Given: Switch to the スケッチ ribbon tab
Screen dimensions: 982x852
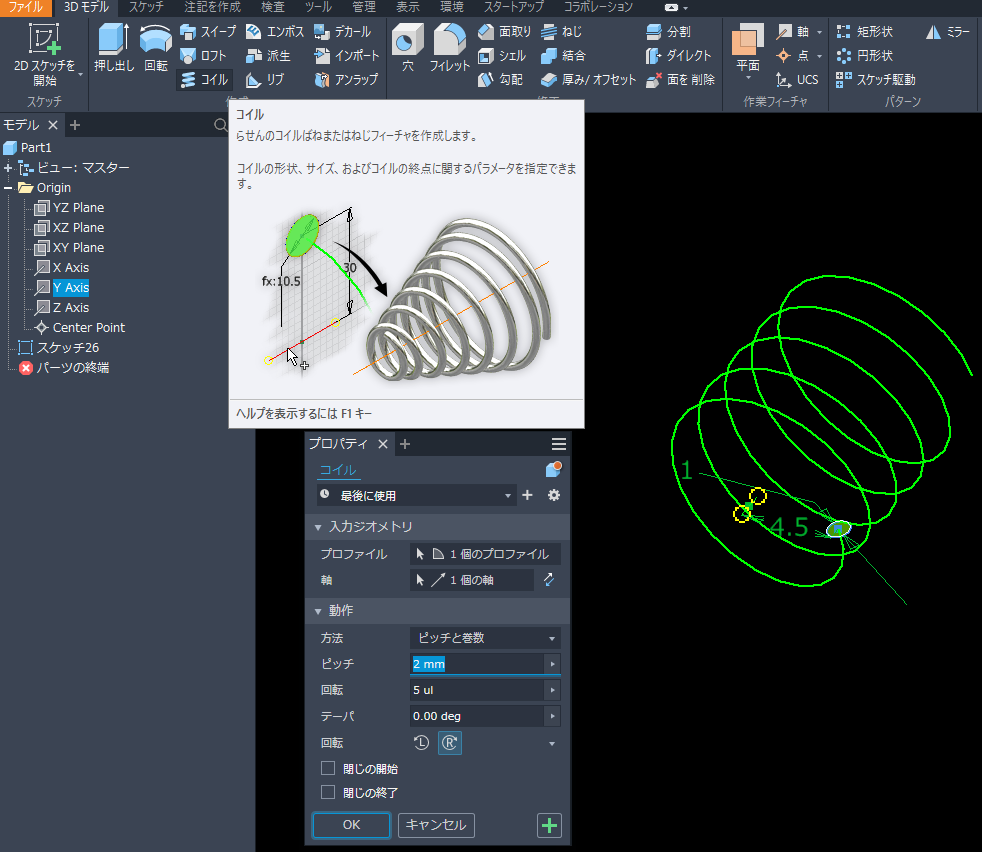Looking at the screenshot, I should click(x=146, y=7).
